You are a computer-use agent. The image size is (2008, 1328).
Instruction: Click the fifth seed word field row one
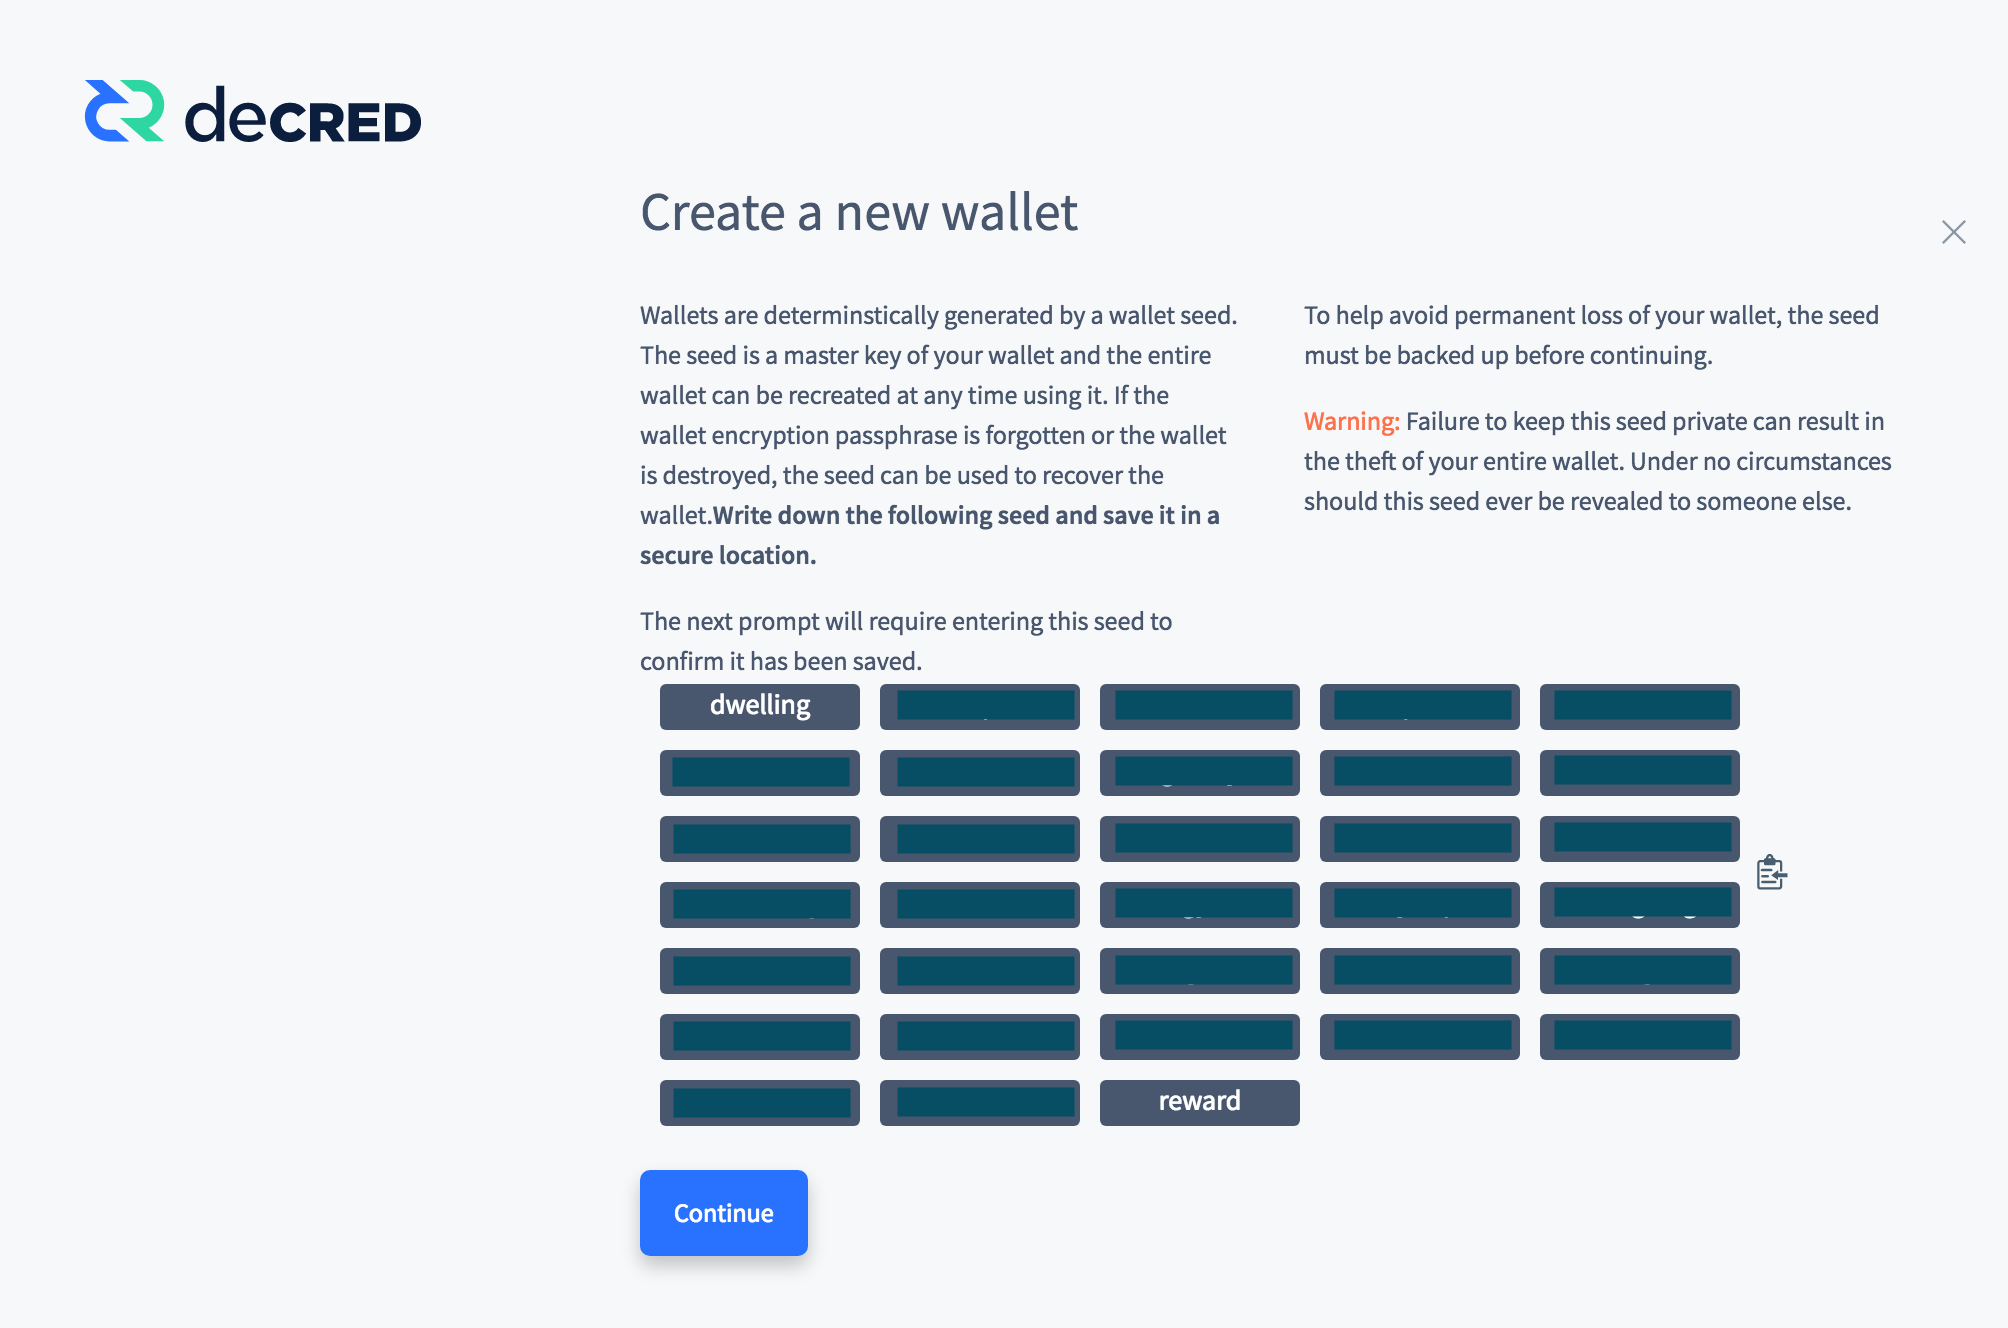point(1640,706)
